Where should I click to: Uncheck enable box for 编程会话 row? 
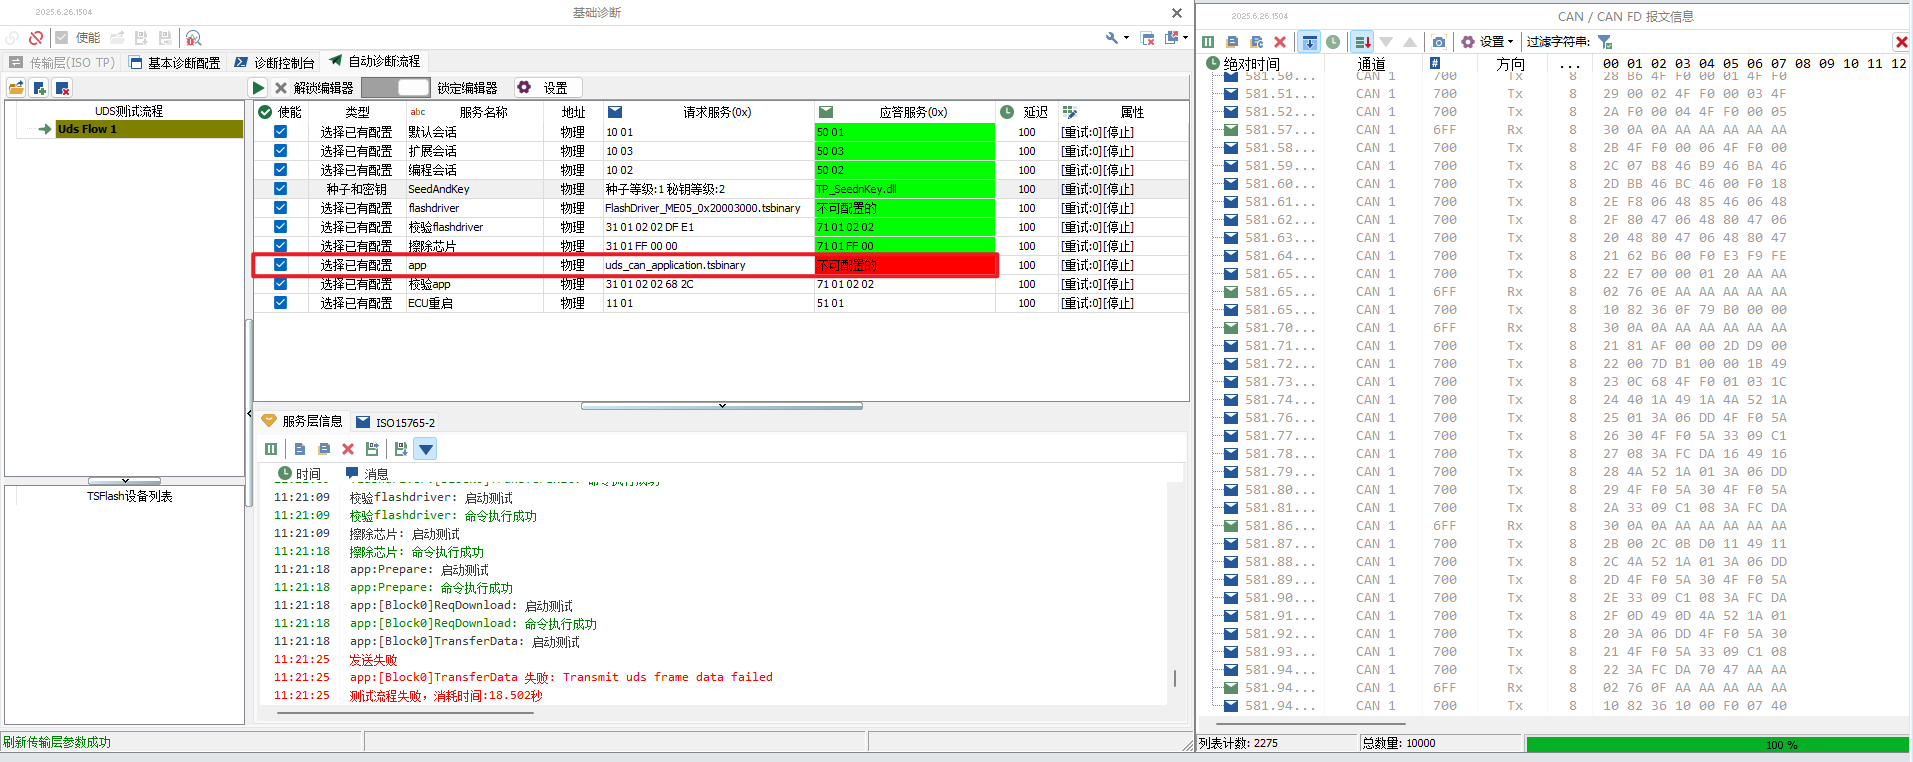pos(280,170)
